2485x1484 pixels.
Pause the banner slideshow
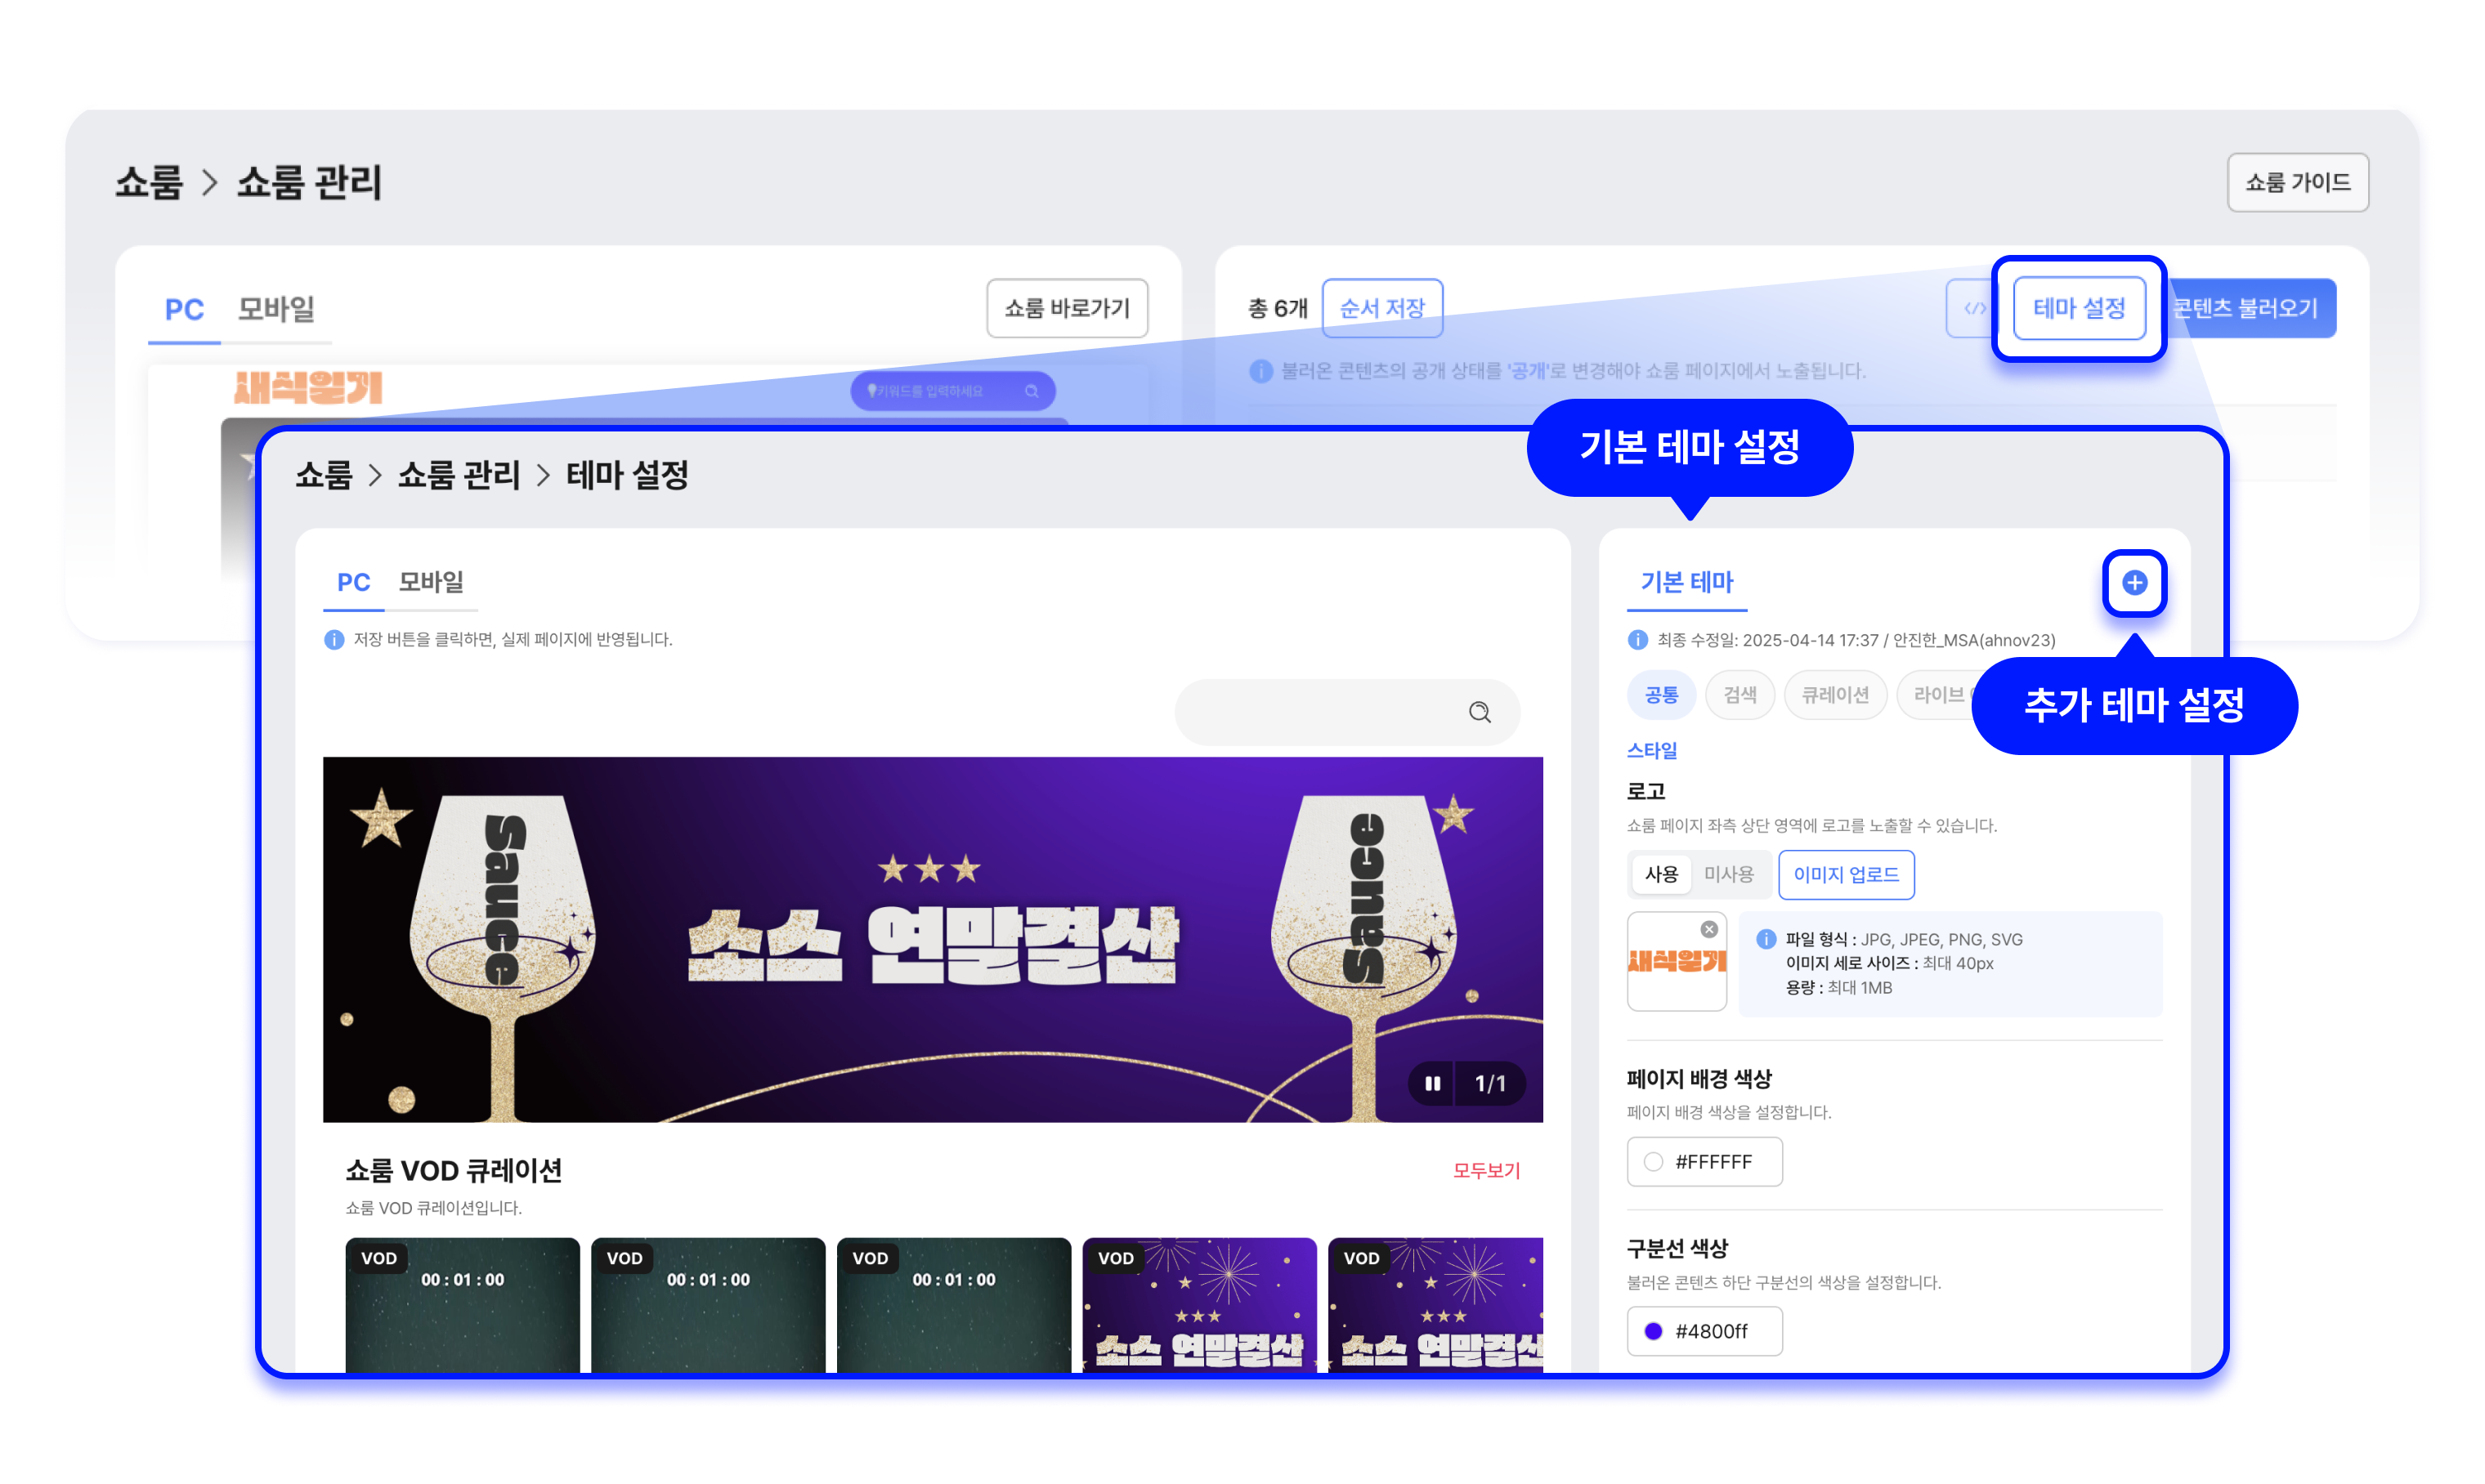pyautogui.click(x=1432, y=1084)
